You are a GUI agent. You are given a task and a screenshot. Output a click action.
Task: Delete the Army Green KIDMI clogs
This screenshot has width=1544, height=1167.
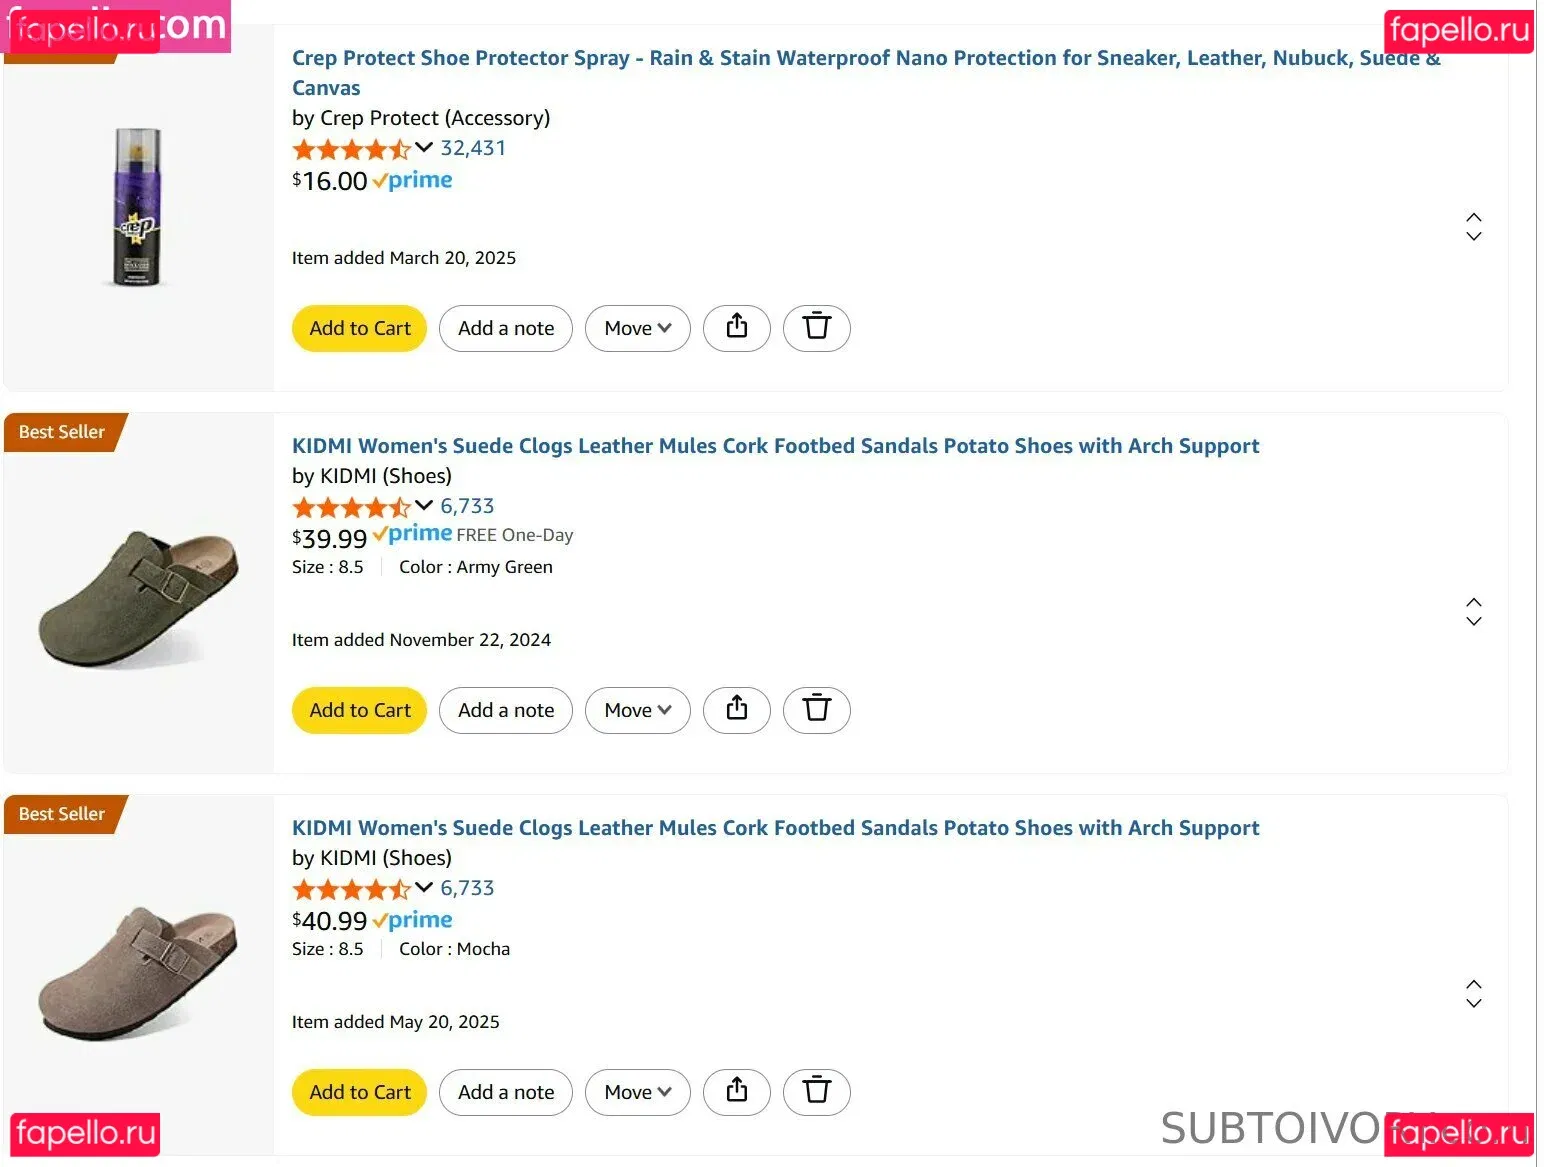click(x=816, y=709)
